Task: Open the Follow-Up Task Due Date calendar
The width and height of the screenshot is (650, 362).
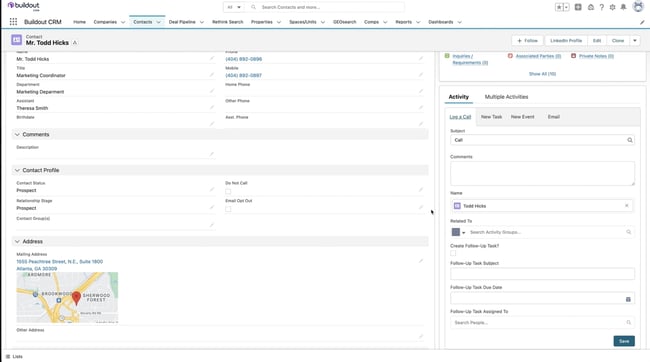Action: point(628,299)
